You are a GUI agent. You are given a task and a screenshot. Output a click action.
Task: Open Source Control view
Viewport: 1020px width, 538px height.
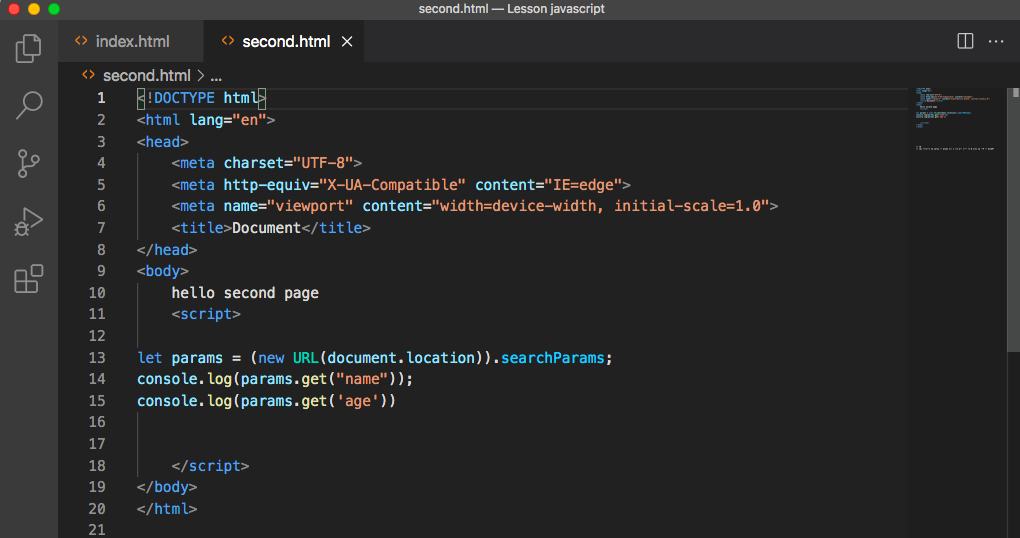[x=29, y=163]
